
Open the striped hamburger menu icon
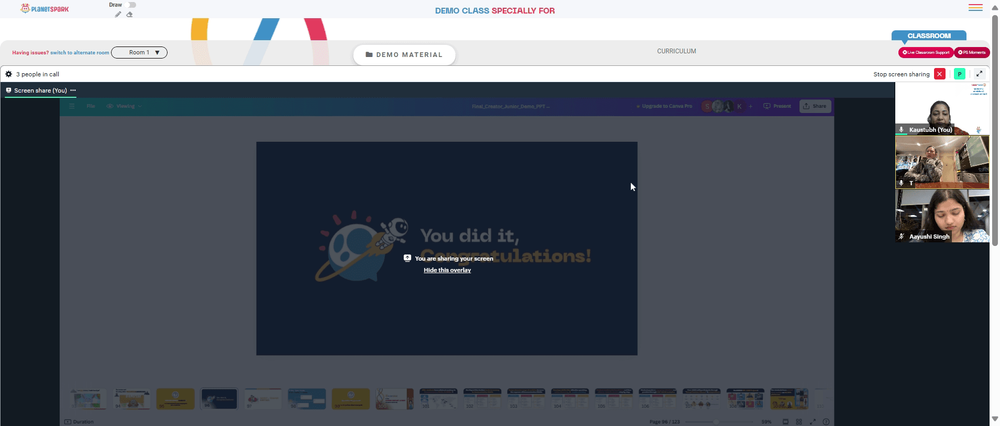click(975, 8)
